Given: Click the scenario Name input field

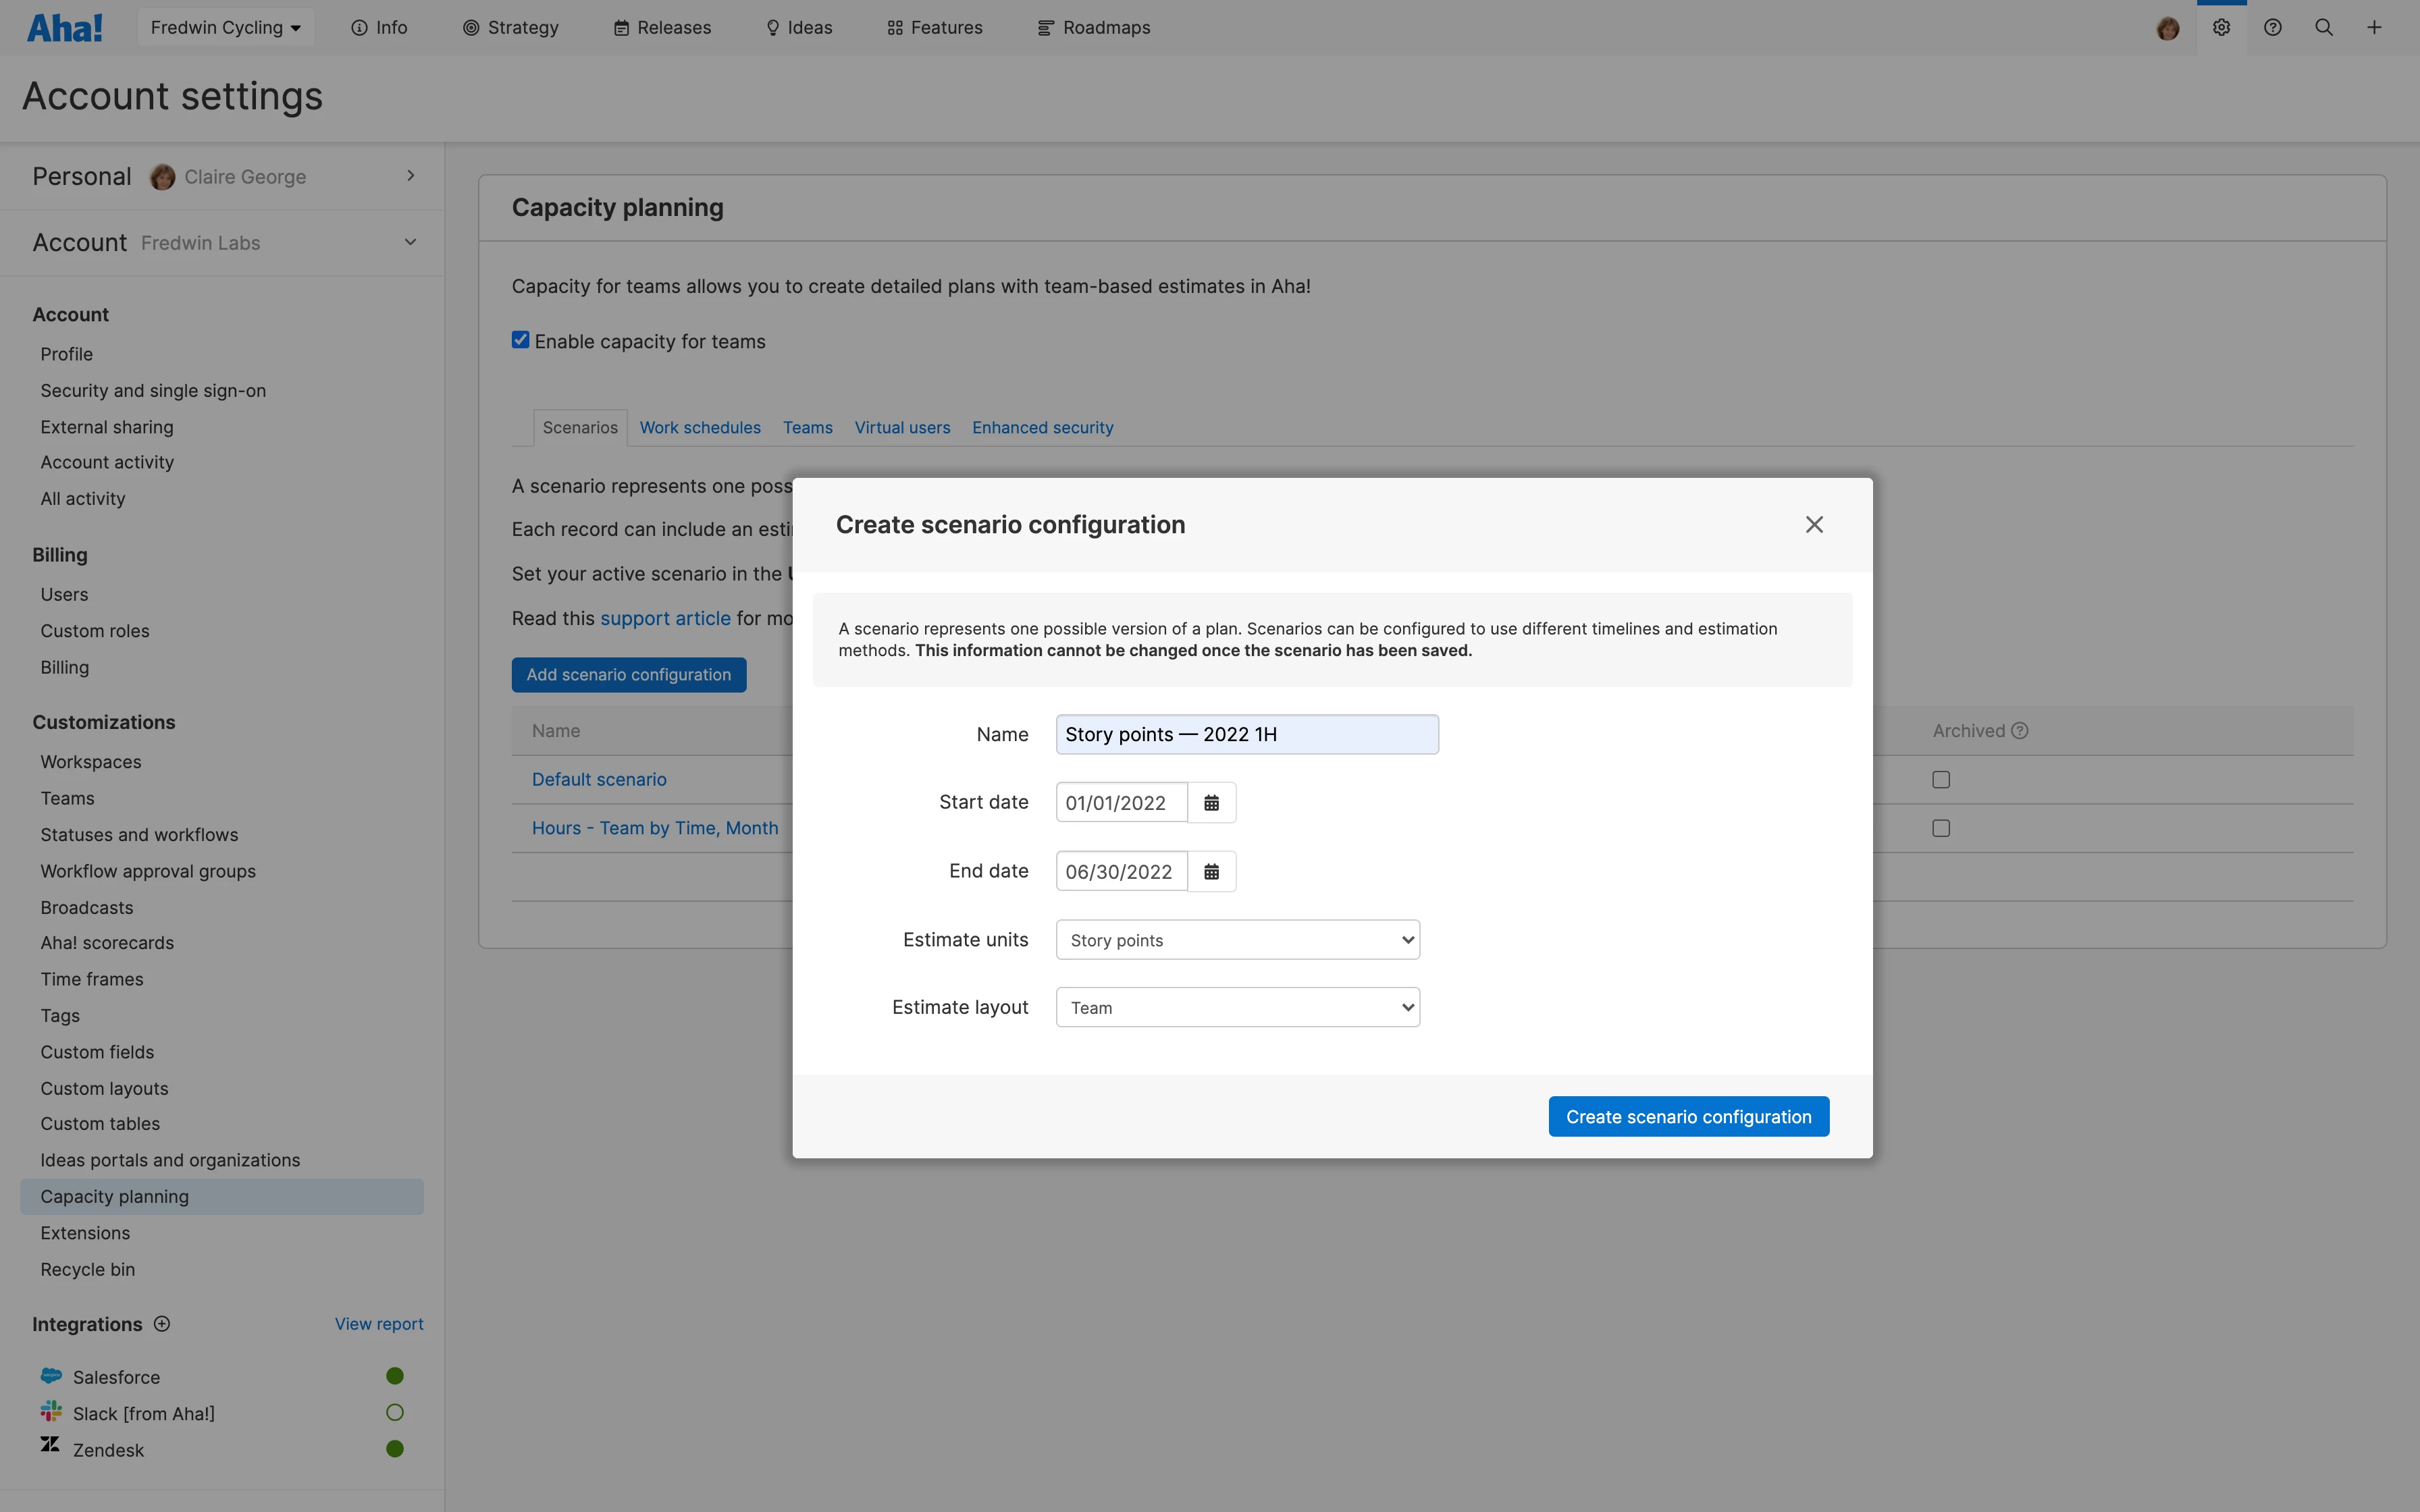Looking at the screenshot, I should tap(1246, 735).
